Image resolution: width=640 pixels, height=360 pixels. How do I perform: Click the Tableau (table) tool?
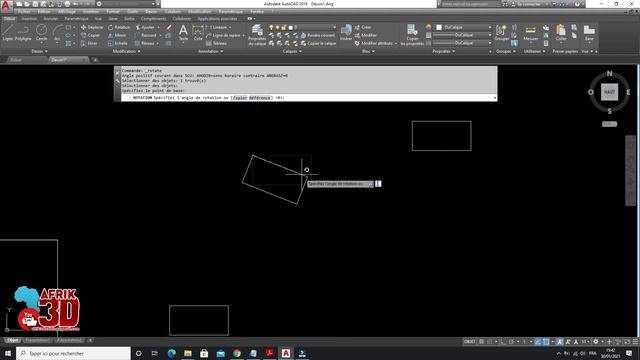click(216, 43)
